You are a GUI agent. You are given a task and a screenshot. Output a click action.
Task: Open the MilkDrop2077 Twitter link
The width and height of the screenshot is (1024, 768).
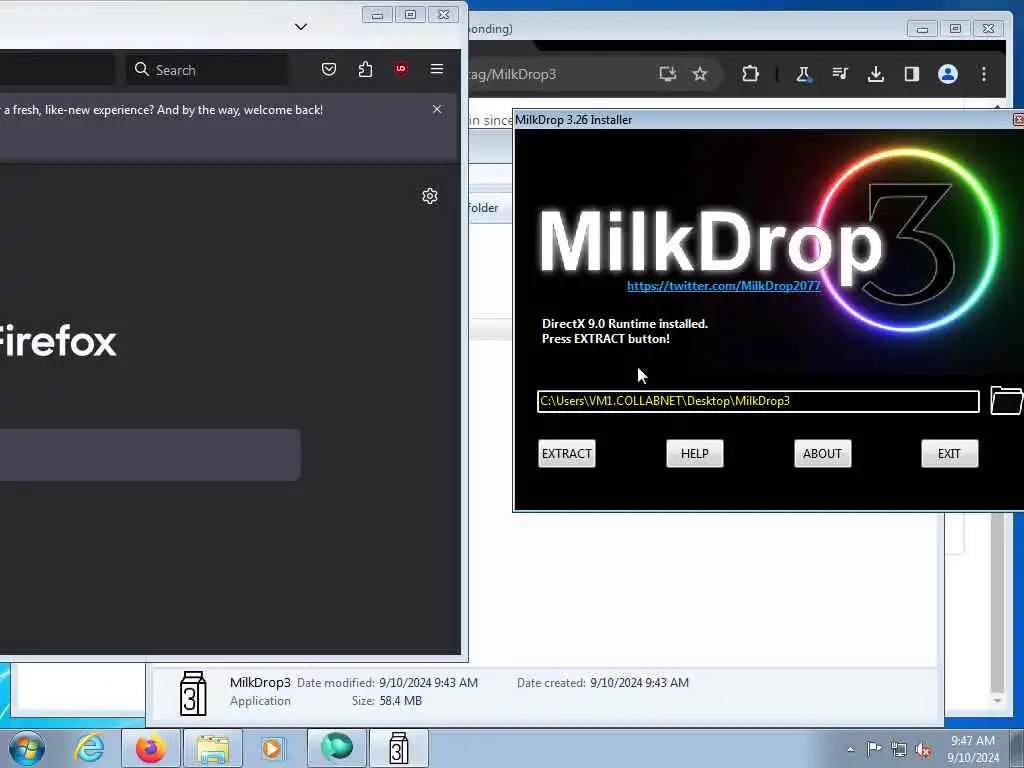coord(724,286)
